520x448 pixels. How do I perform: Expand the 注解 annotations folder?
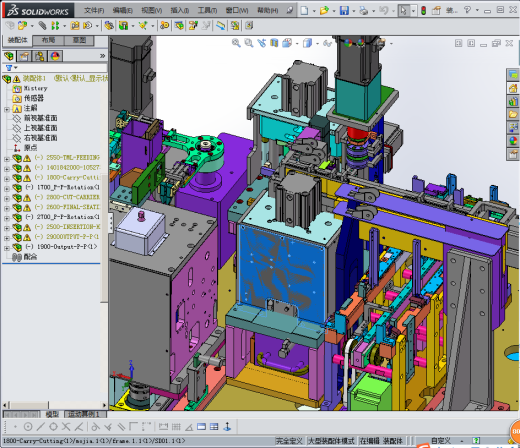click(x=7, y=109)
